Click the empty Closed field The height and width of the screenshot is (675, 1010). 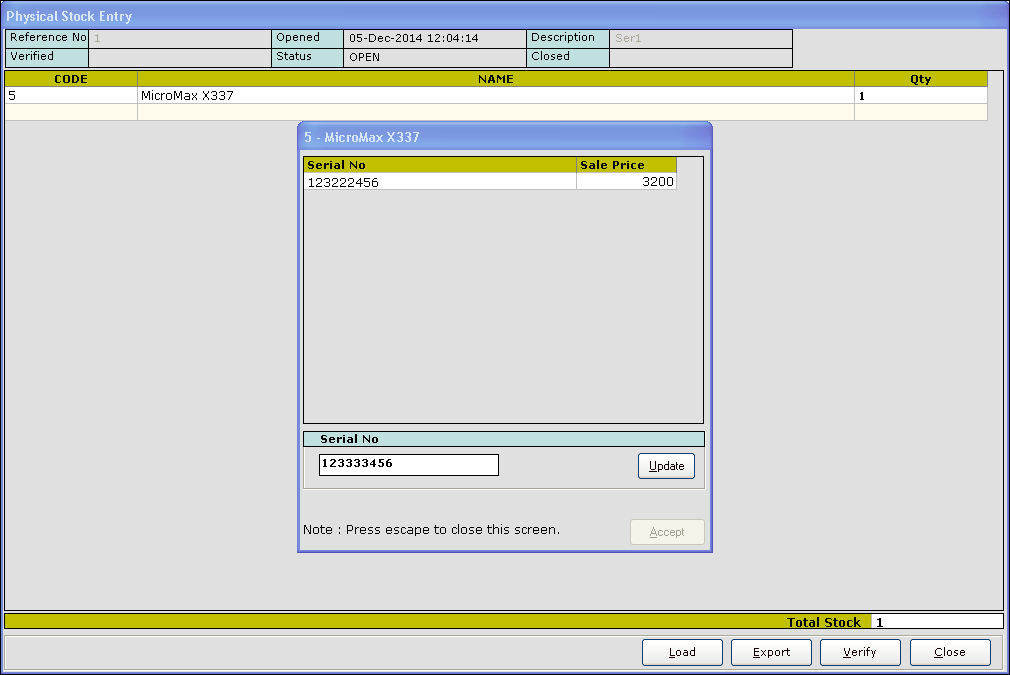701,57
